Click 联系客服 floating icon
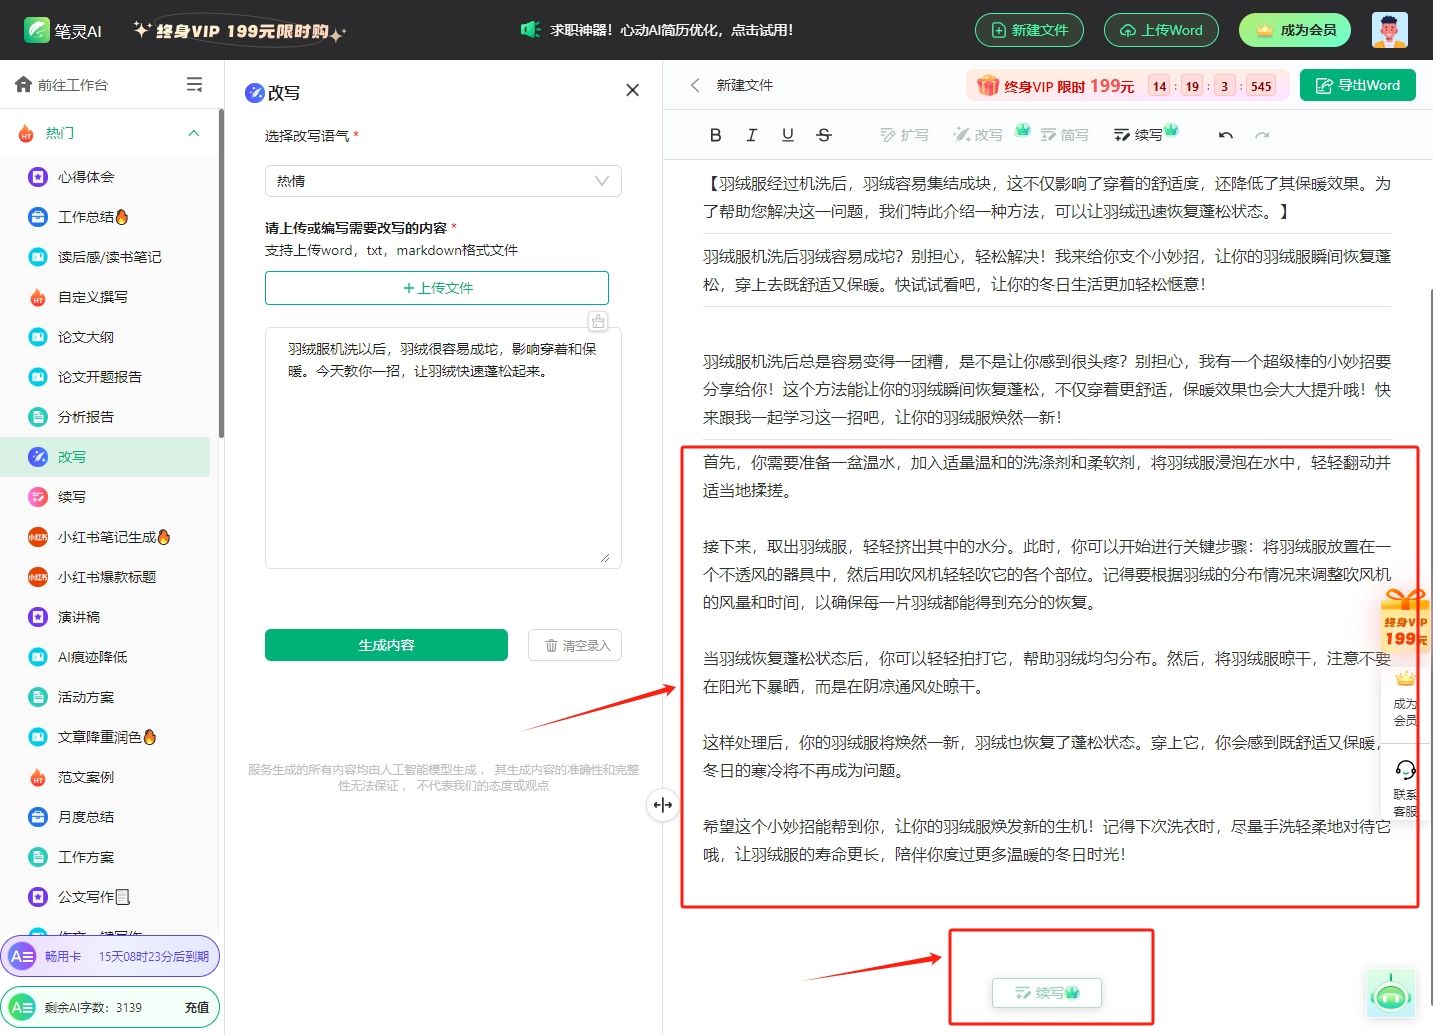This screenshot has height=1035, width=1433. coord(1405,788)
